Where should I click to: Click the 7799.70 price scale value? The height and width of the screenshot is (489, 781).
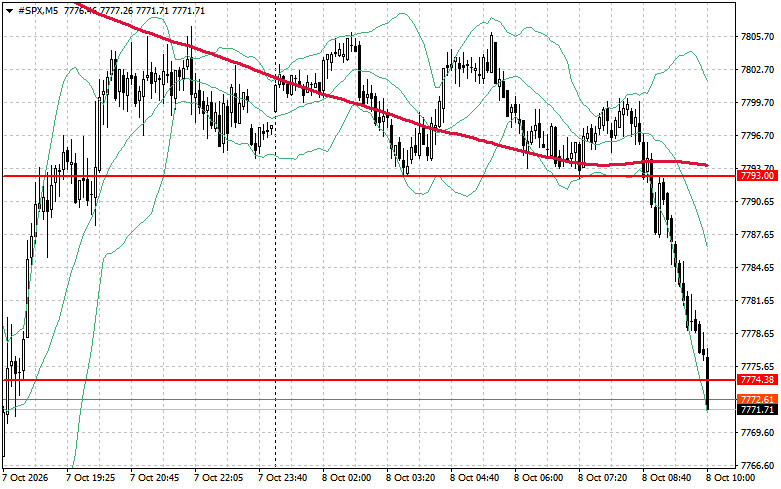pos(757,103)
